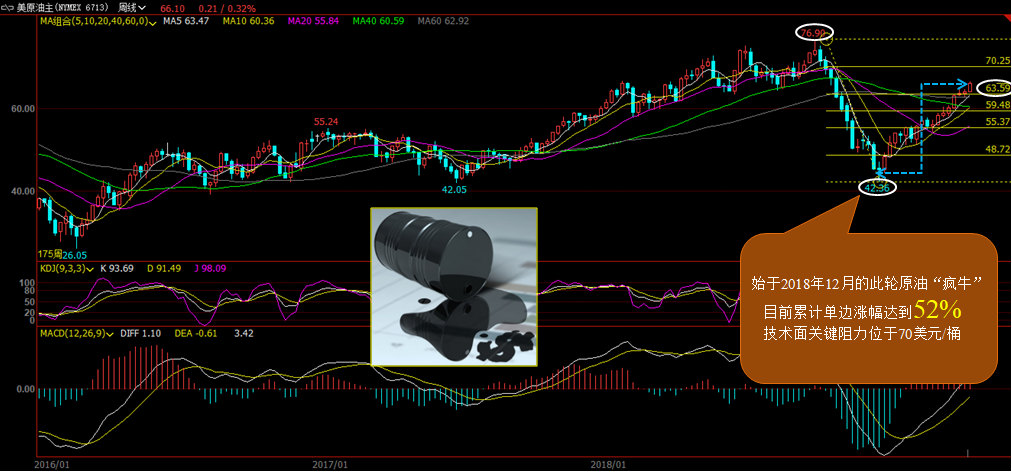Click the 2017/01 date on time axis
This screenshot has width=1012, height=472.
[x=329, y=465]
